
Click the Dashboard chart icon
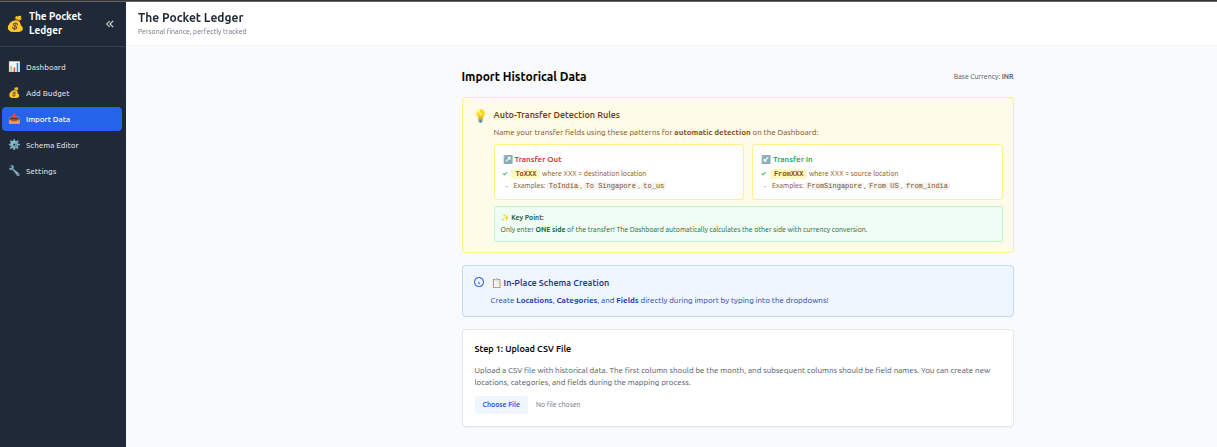[x=14, y=67]
